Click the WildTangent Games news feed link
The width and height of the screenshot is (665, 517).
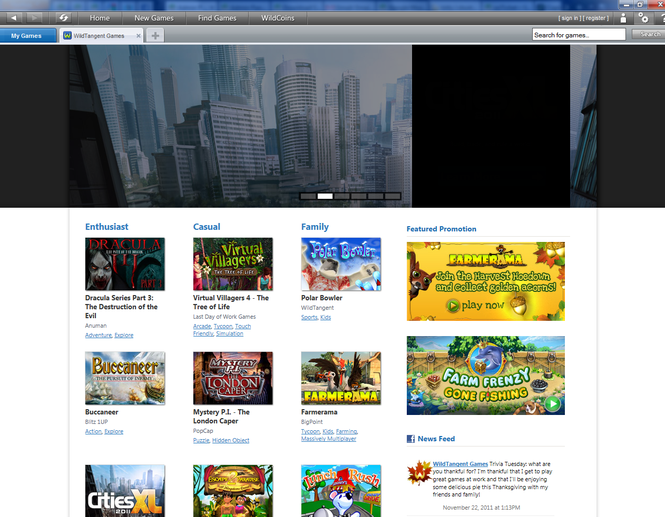click(460, 464)
